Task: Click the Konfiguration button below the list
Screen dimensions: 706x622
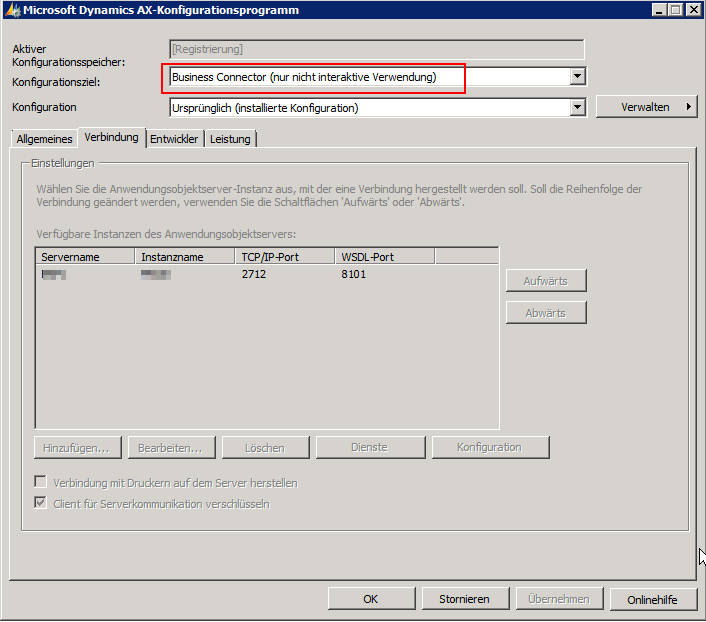Action: 490,447
